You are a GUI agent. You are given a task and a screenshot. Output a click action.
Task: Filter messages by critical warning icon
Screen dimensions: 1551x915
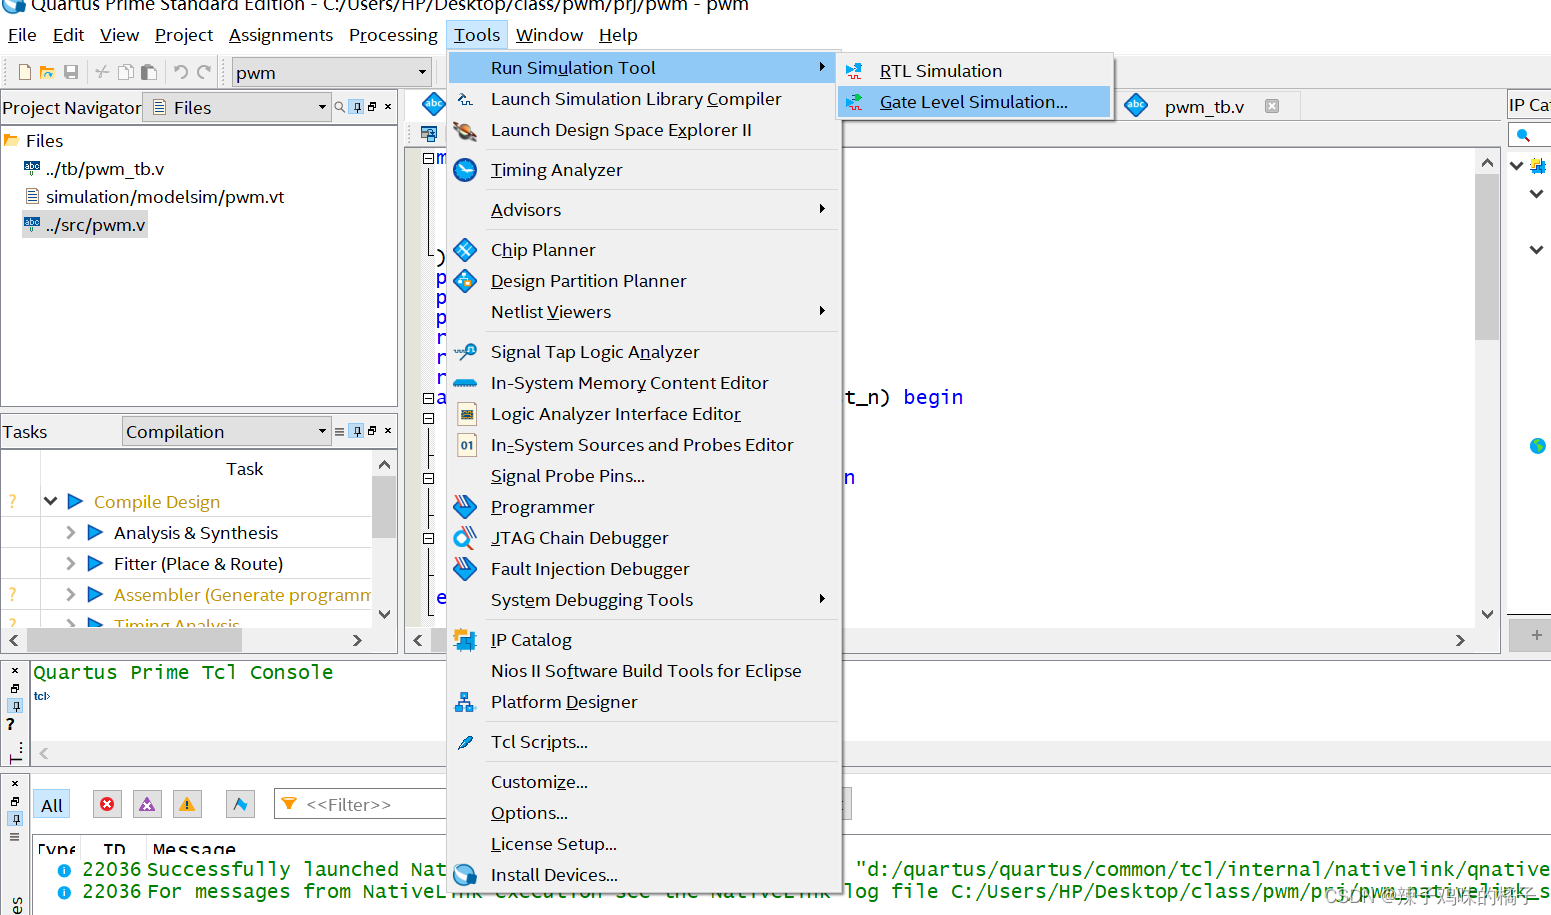147,804
